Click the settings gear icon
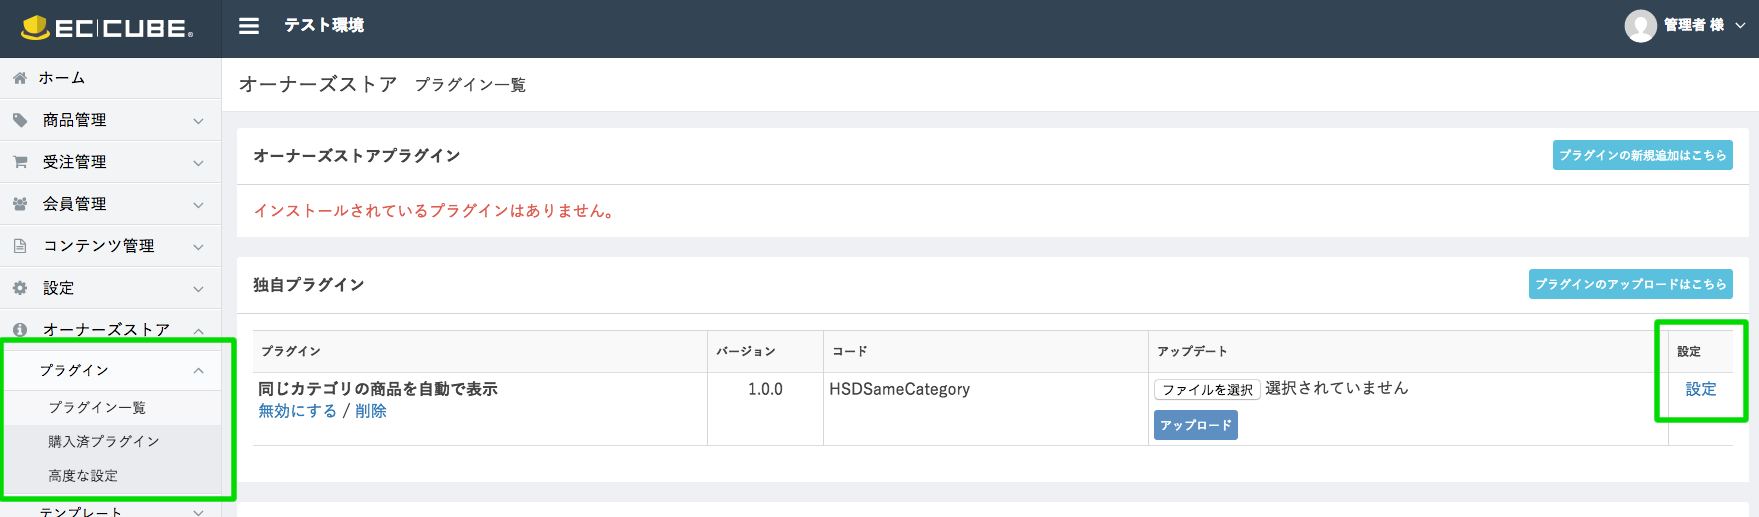The height and width of the screenshot is (517, 1759). [20, 288]
